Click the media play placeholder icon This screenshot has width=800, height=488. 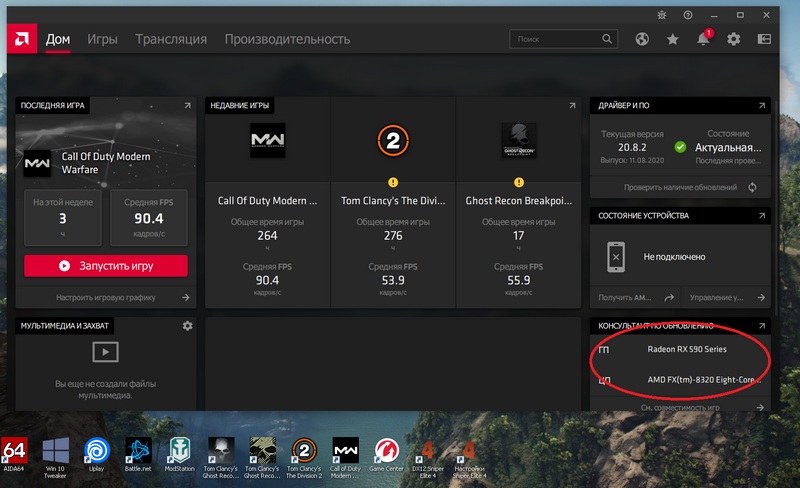[x=106, y=352]
